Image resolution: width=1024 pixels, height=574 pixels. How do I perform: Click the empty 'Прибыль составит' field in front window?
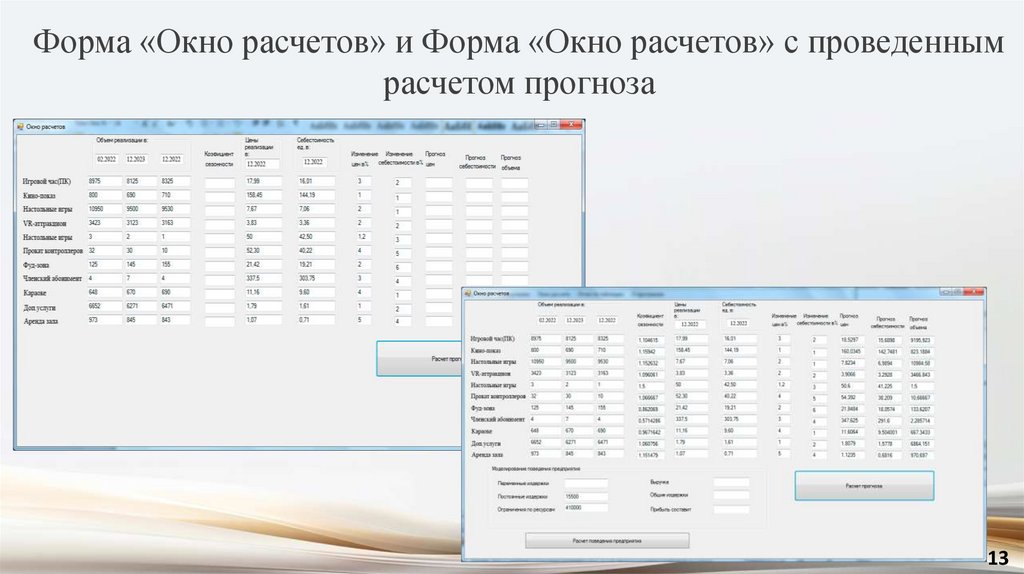(731, 509)
